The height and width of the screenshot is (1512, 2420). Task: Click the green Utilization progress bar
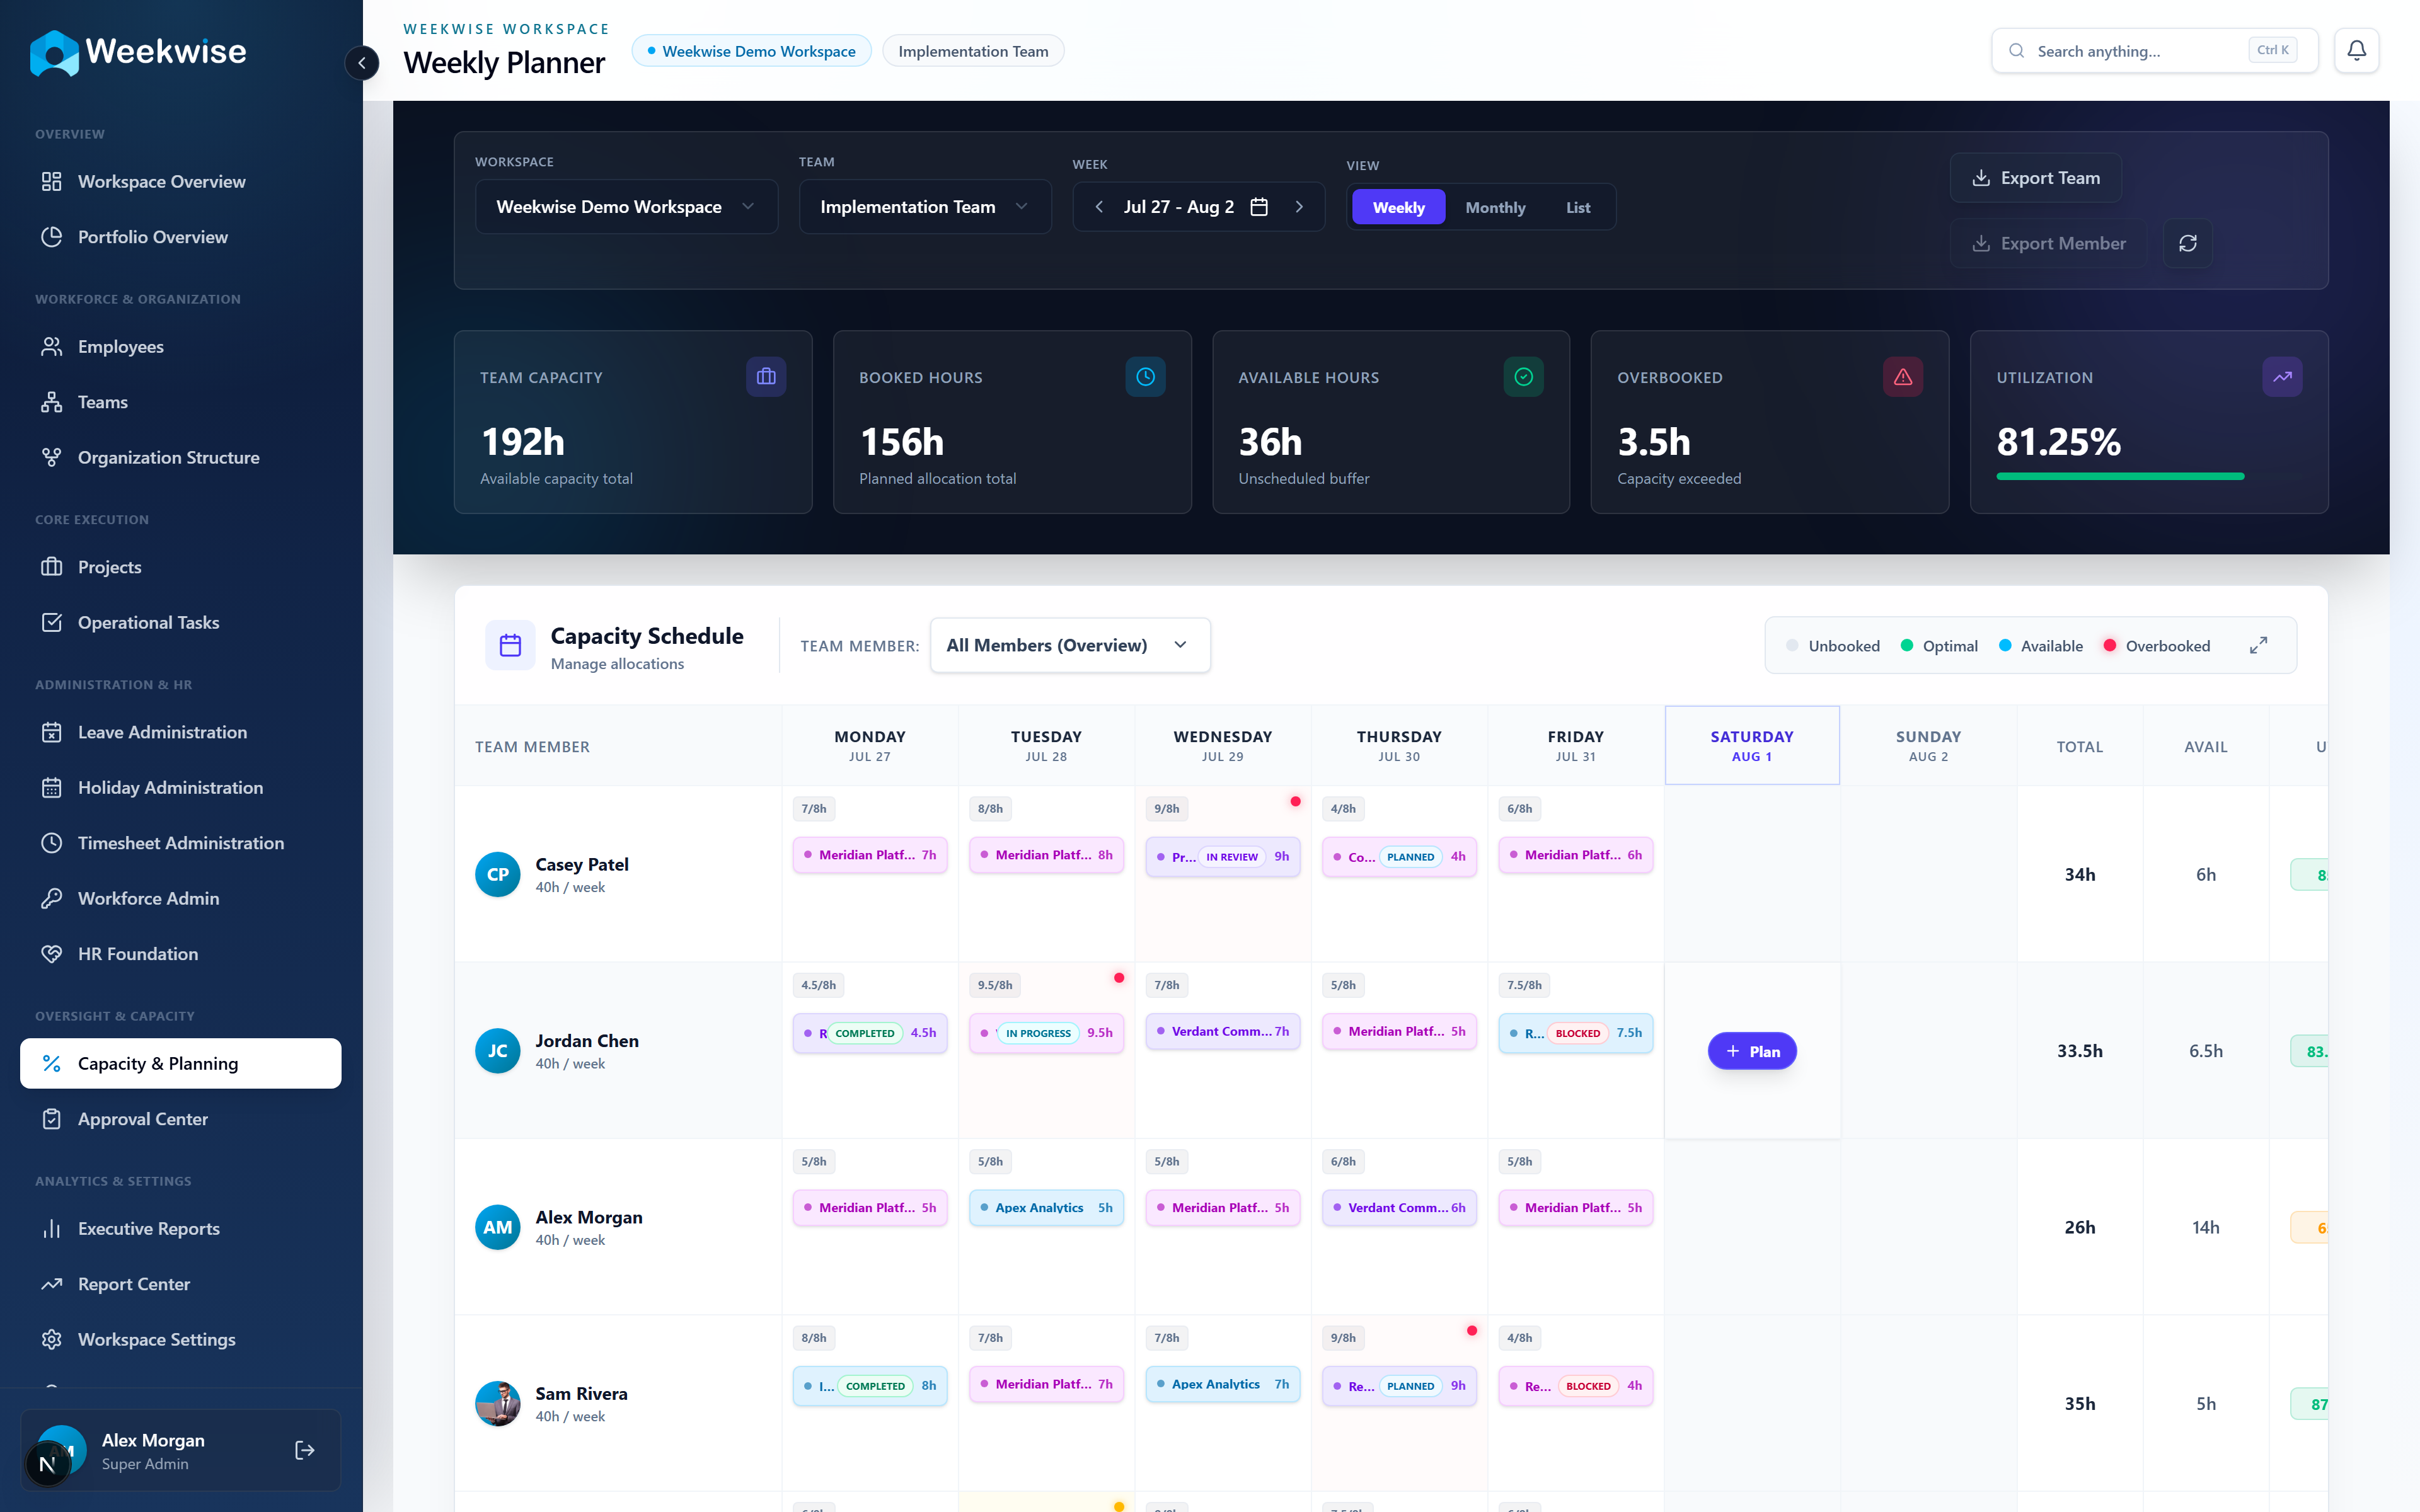pos(2120,476)
